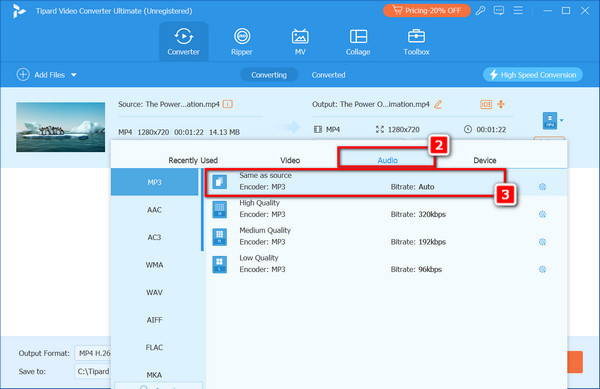Image resolution: width=600 pixels, height=389 pixels.
Task: Choose AC3 in the format list
Action: 155,238
